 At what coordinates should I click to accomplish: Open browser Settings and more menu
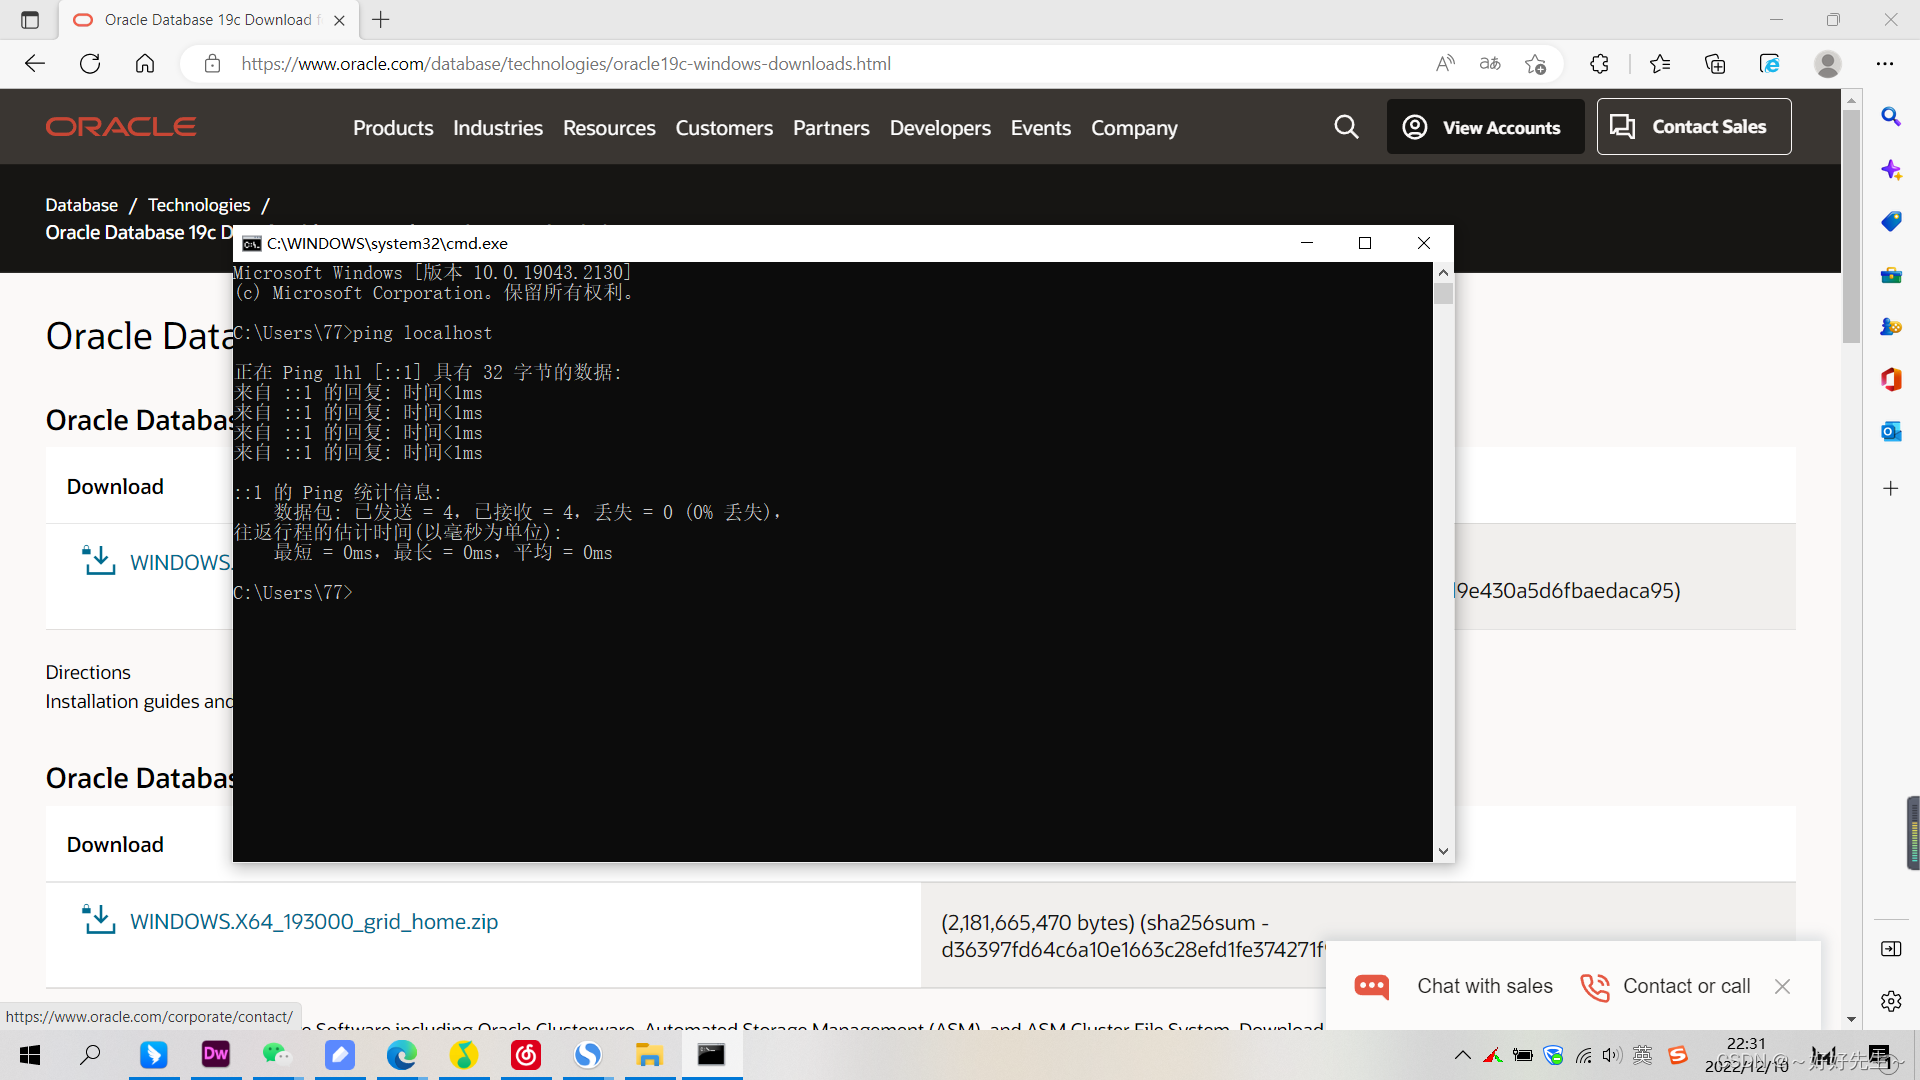(x=1886, y=63)
